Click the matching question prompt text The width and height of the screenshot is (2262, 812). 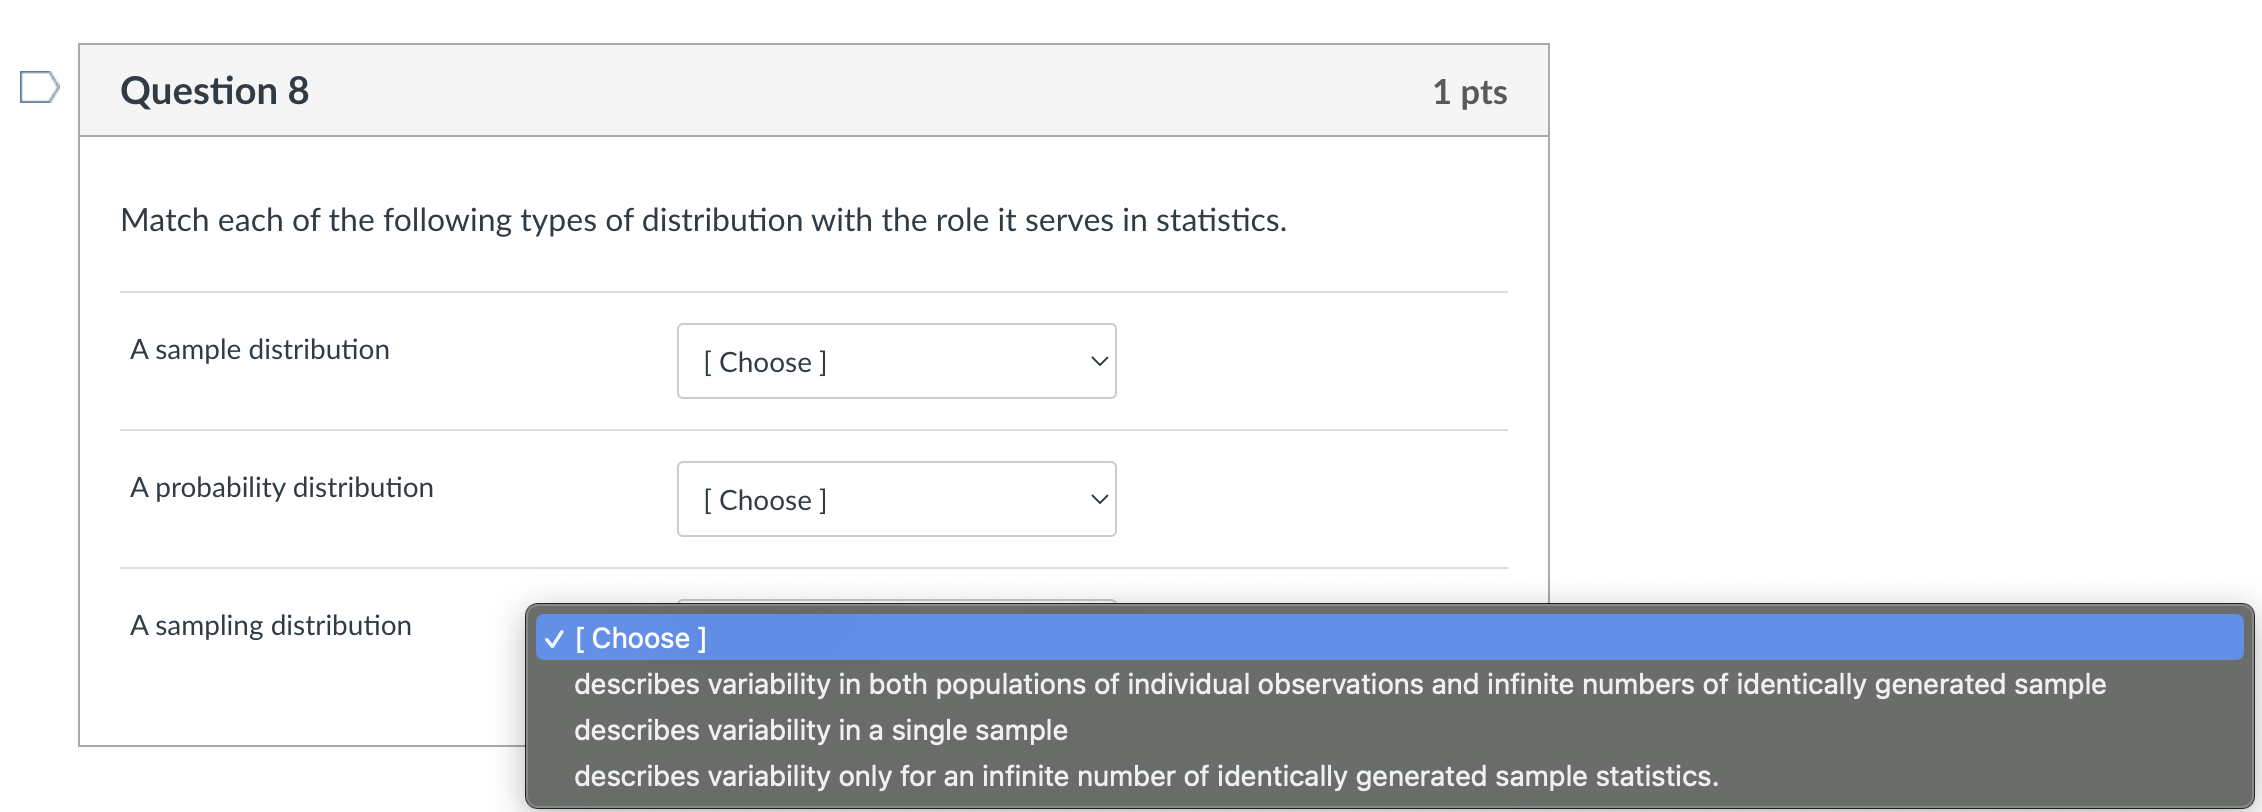pos(703,220)
